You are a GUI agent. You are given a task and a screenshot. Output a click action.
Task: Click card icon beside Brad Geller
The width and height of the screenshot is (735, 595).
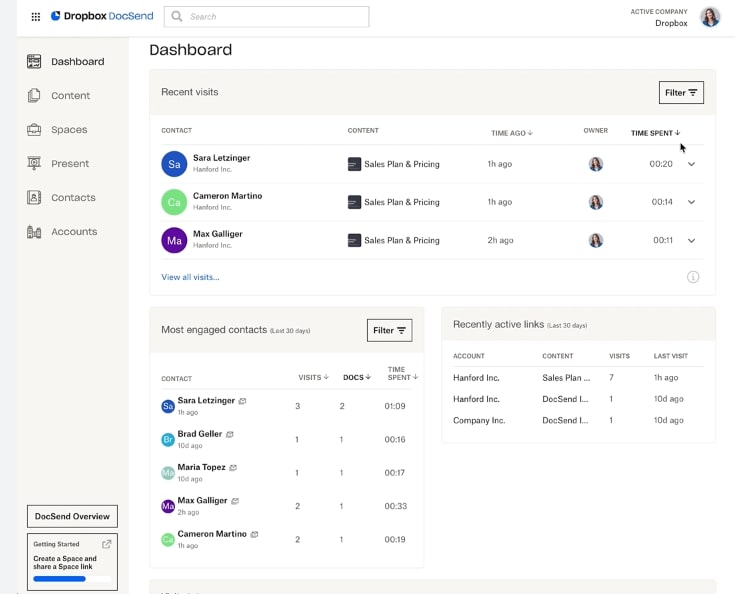click(230, 434)
